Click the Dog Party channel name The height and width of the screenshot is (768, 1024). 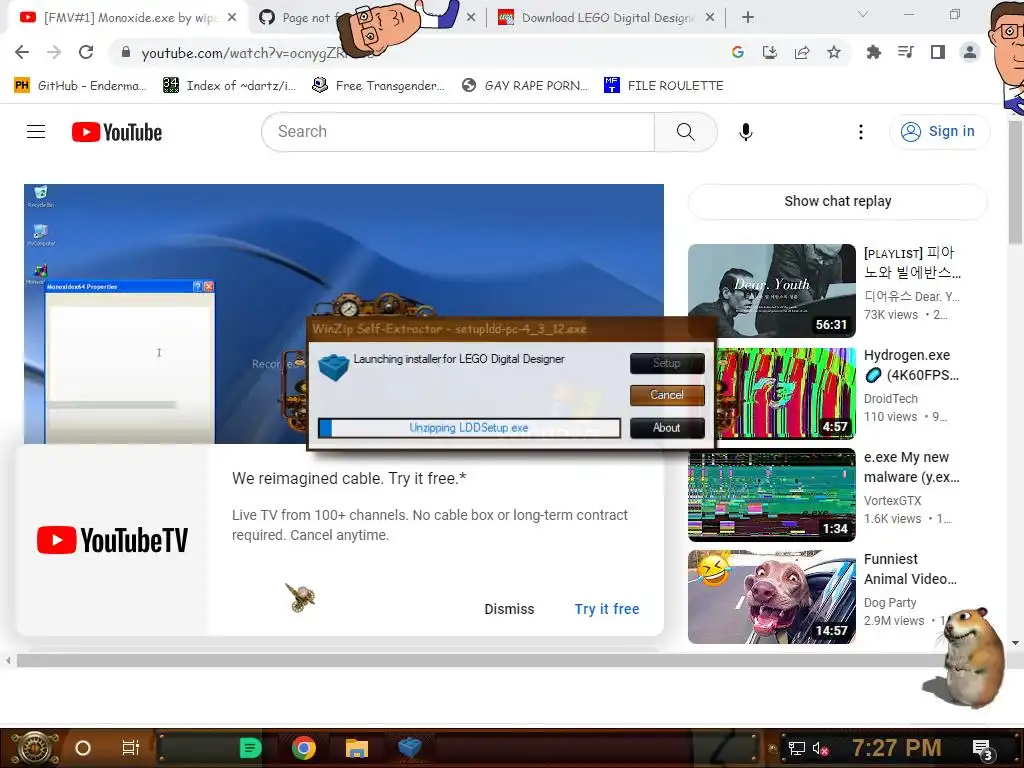pos(889,602)
